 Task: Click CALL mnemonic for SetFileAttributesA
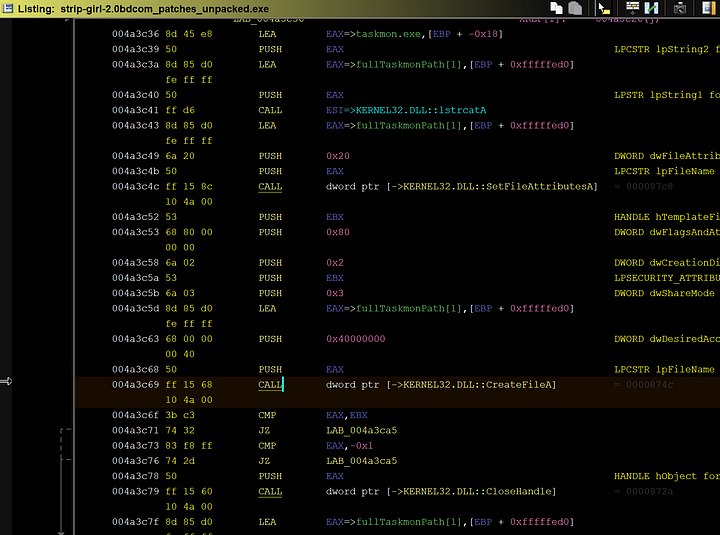click(270, 186)
